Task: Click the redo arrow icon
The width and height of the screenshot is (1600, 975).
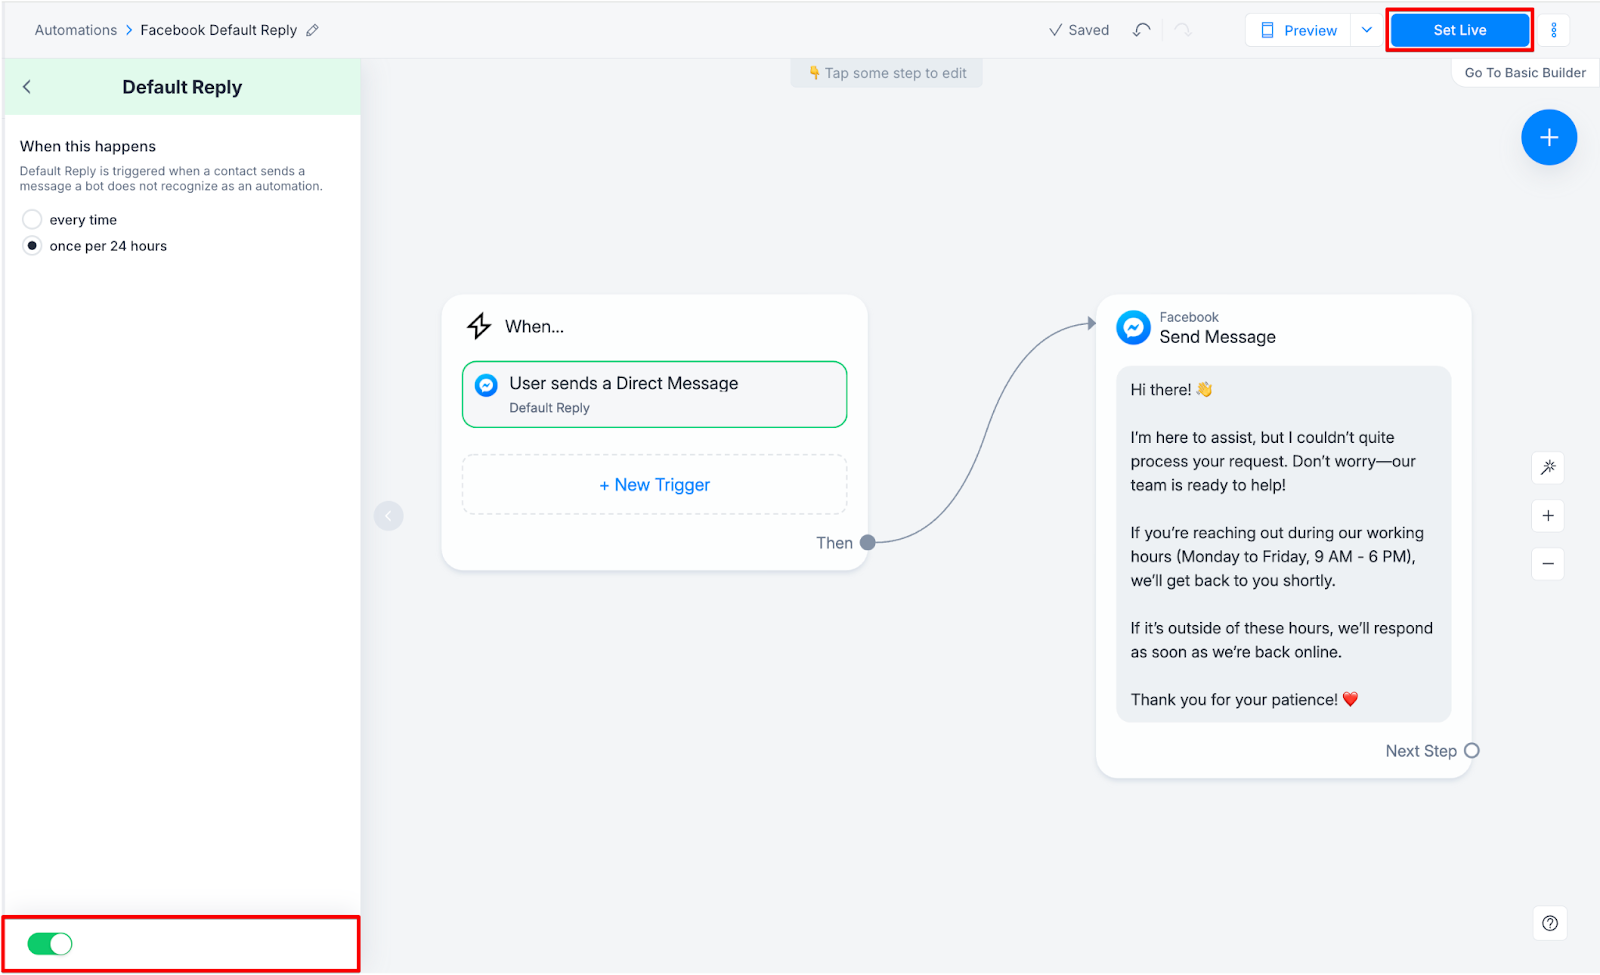Action: tap(1183, 30)
